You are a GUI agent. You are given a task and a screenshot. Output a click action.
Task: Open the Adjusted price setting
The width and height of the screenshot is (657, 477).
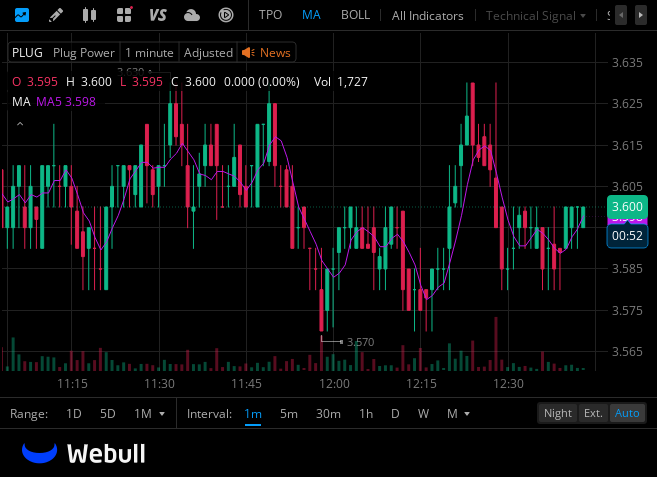pyautogui.click(x=208, y=53)
